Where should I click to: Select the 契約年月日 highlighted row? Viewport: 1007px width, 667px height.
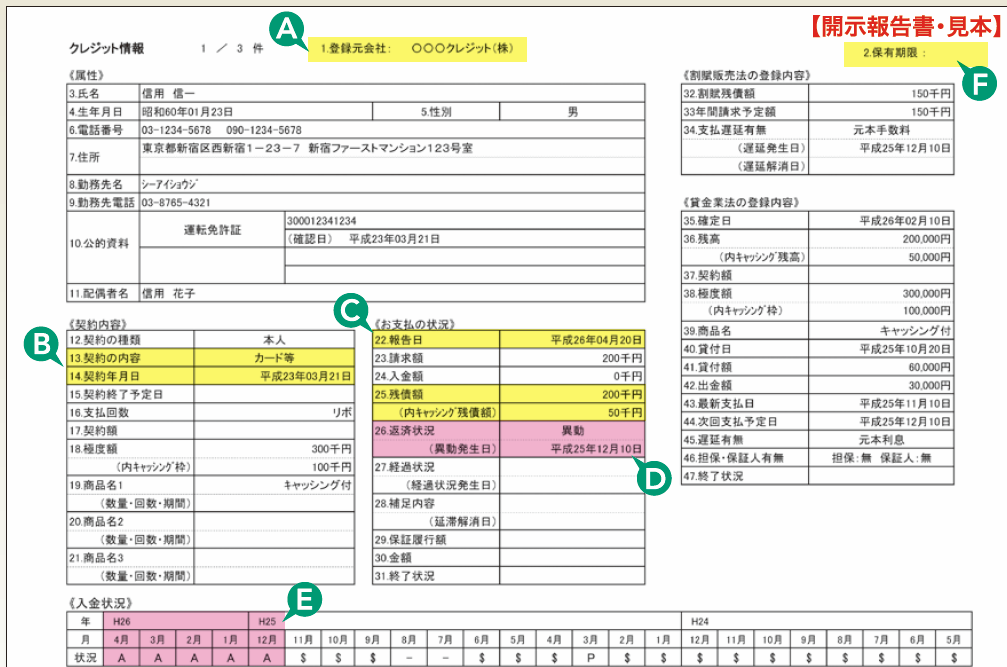(211, 376)
